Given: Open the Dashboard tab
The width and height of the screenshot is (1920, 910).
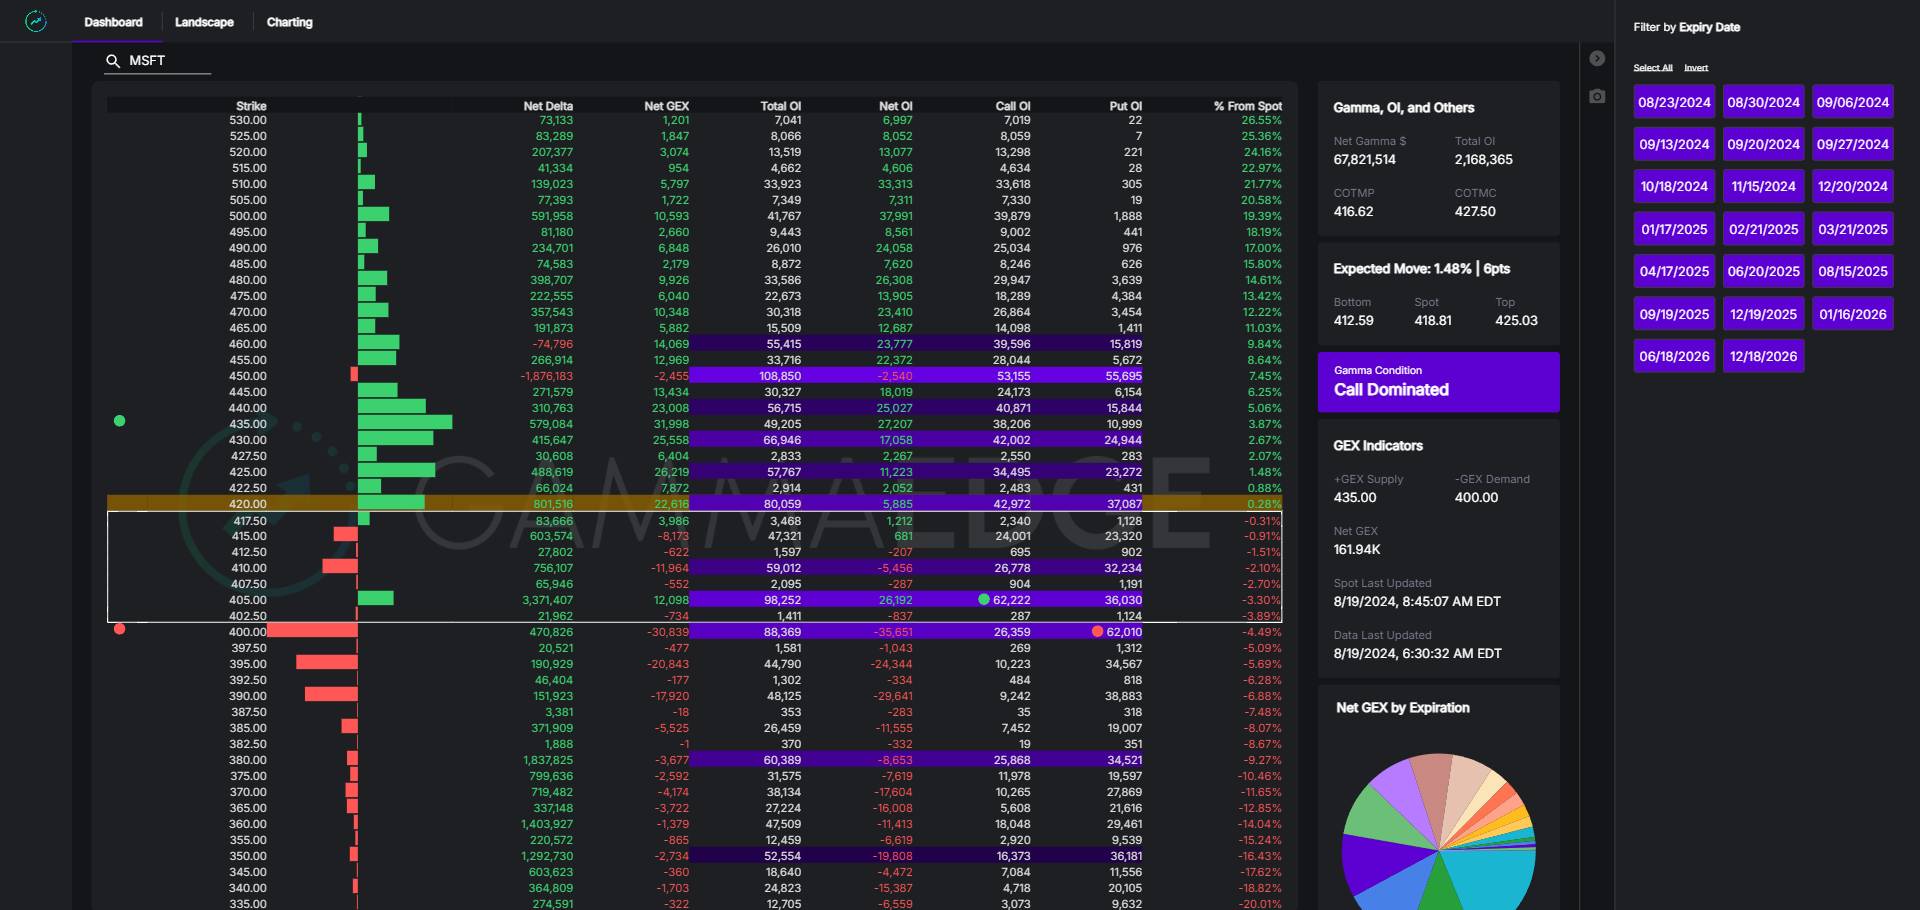Looking at the screenshot, I should [113, 22].
